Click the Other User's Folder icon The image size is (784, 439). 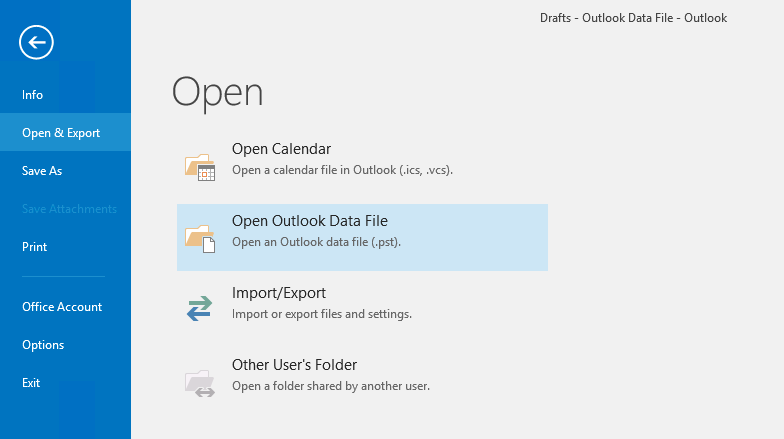point(200,381)
